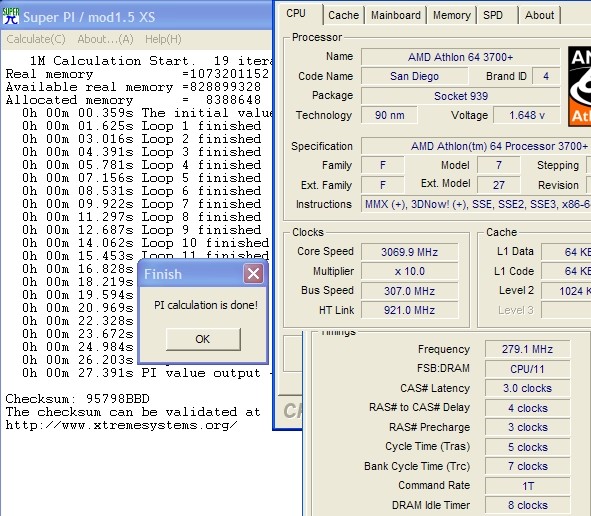Image resolution: width=591 pixels, height=516 pixels.
Task: Click the Loop 10 finished line
Action: pyautogui.click(x=145, y=243)
